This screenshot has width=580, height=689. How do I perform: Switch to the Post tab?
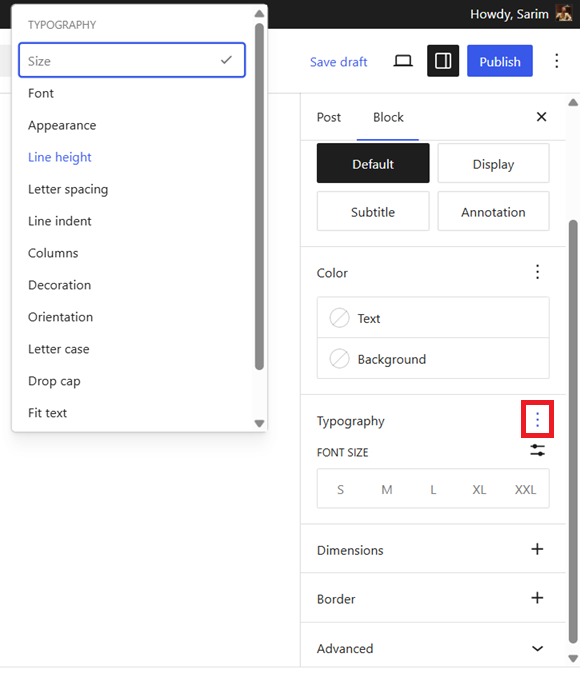point(329,117)
